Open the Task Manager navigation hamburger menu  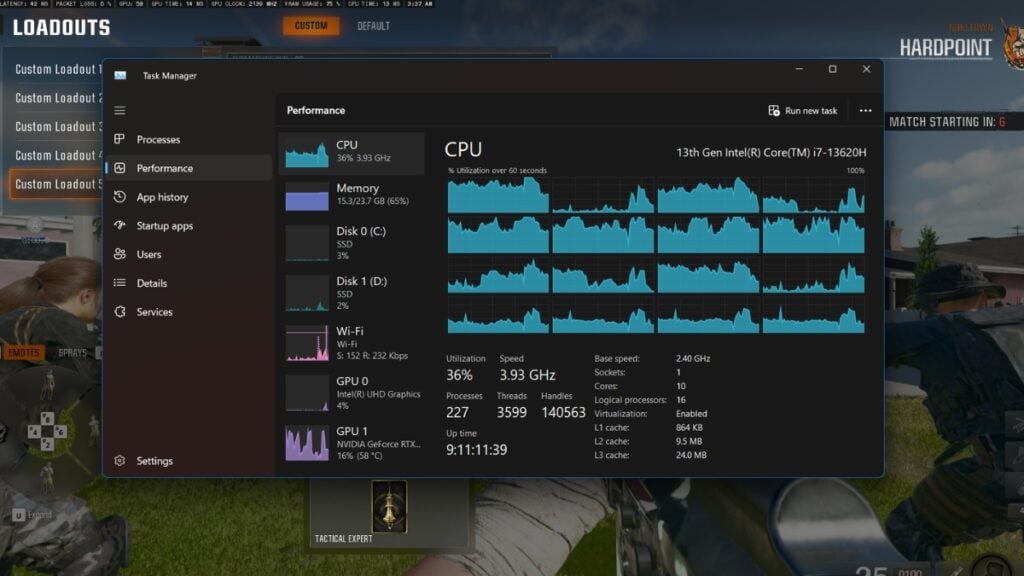[x=119, y=110]
